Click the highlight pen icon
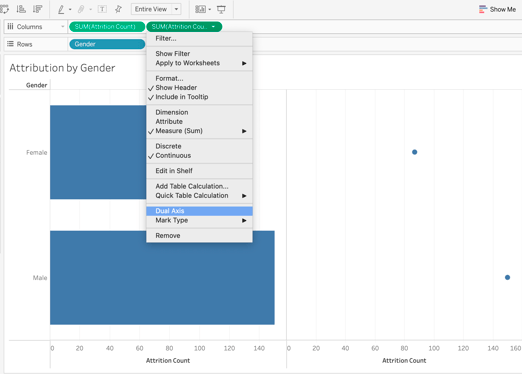Image resolution: width=522 pixels, height=374 pixels. pyautogui.click(x=61, y=10)
